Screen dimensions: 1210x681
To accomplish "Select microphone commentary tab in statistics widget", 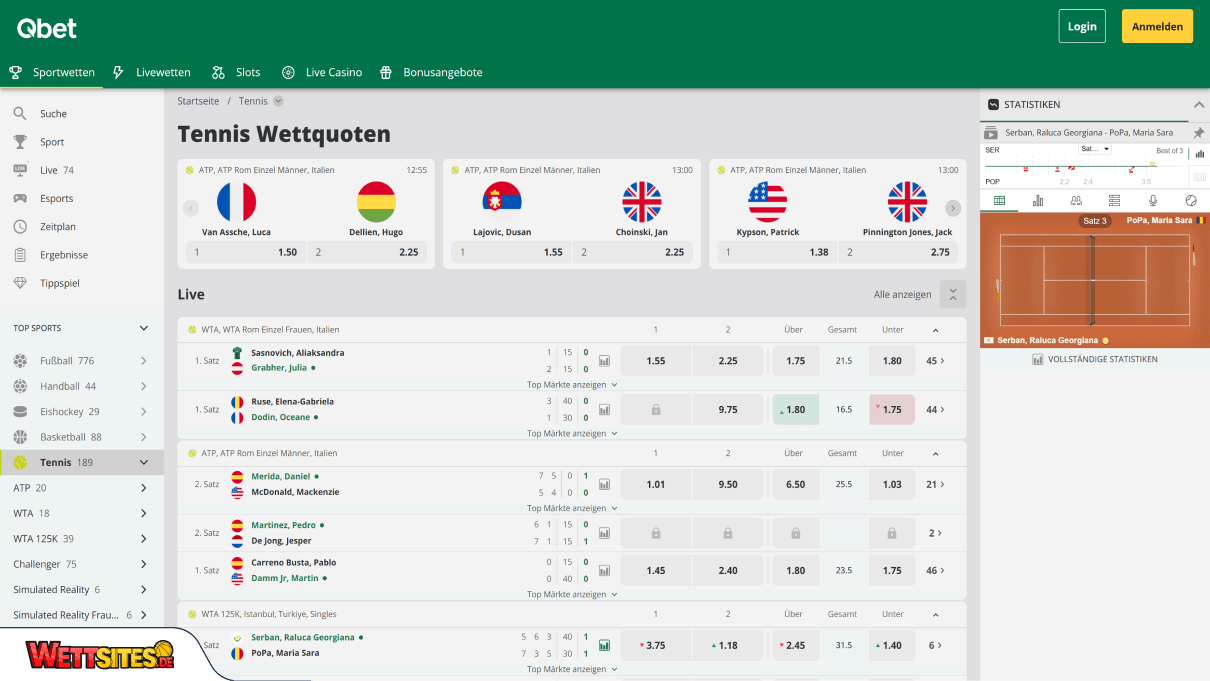I will point(1153,200).
